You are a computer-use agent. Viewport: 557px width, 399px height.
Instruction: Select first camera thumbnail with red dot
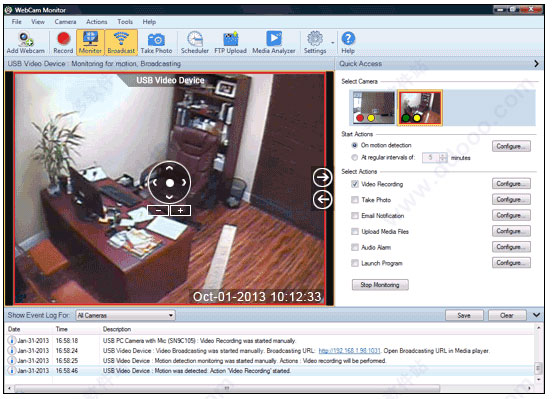[374, 108]
